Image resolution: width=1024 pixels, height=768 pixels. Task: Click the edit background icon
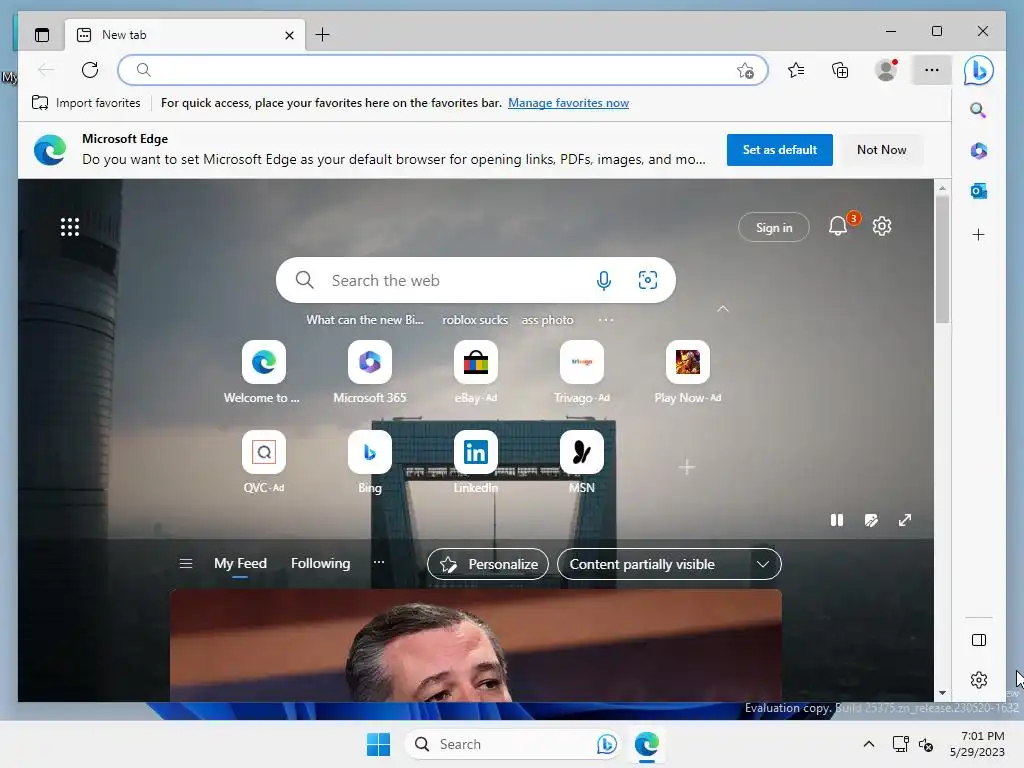pyautogui.click(x=871, y=520)
